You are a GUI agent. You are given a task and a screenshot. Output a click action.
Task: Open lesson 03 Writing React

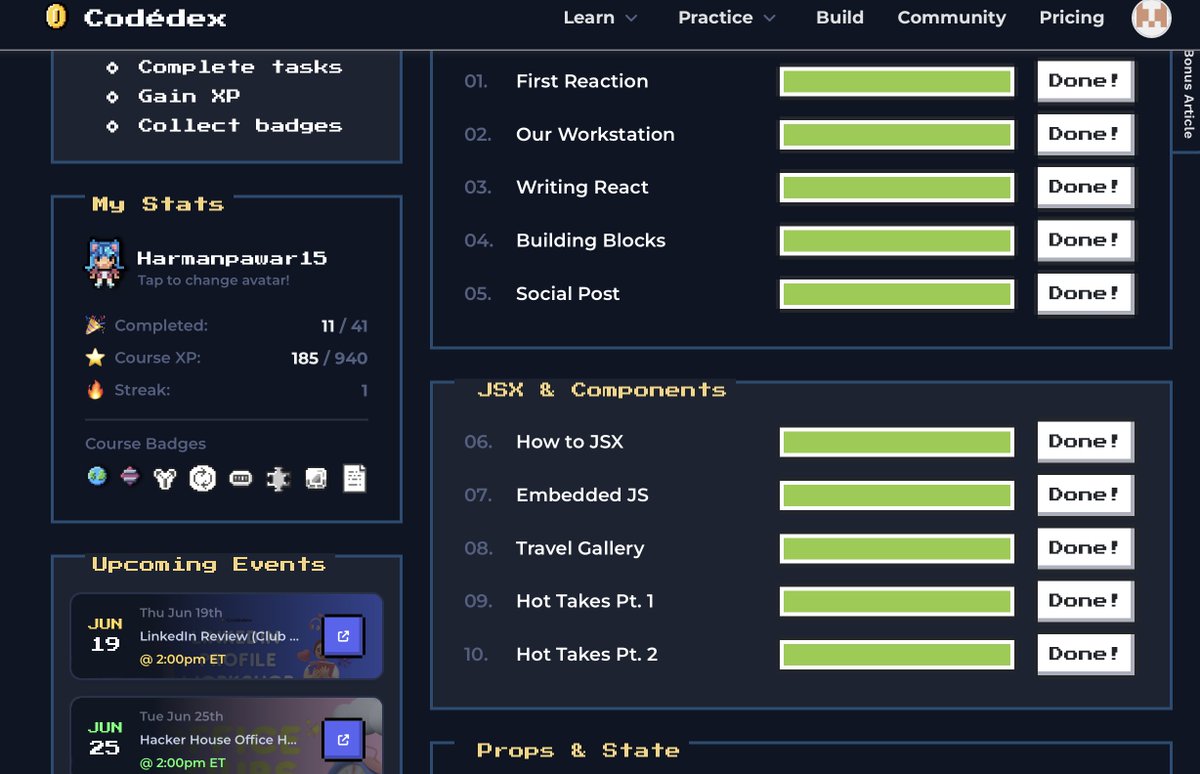click(x=582, y=187)
